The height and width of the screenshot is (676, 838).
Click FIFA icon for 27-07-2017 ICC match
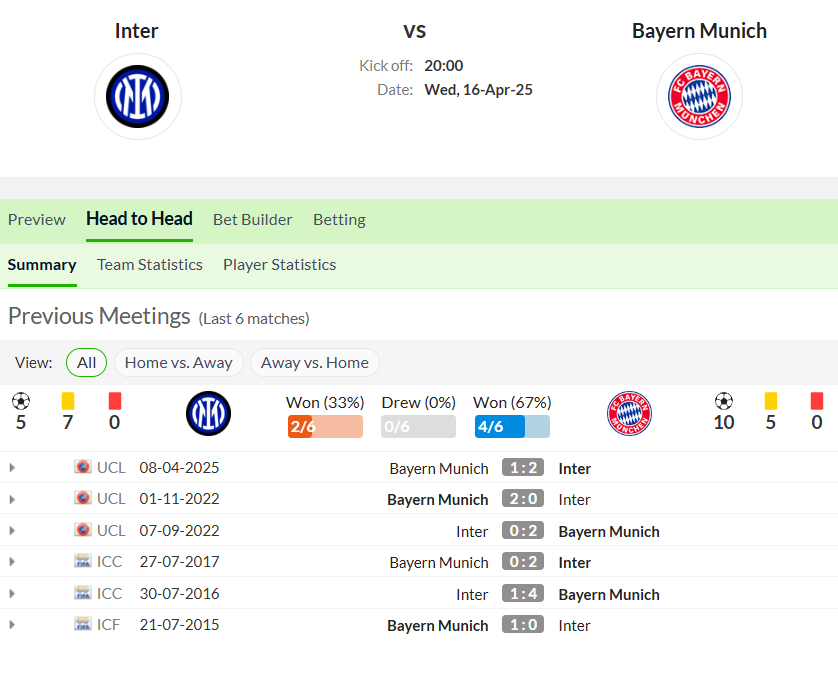(x=83, y=561)
